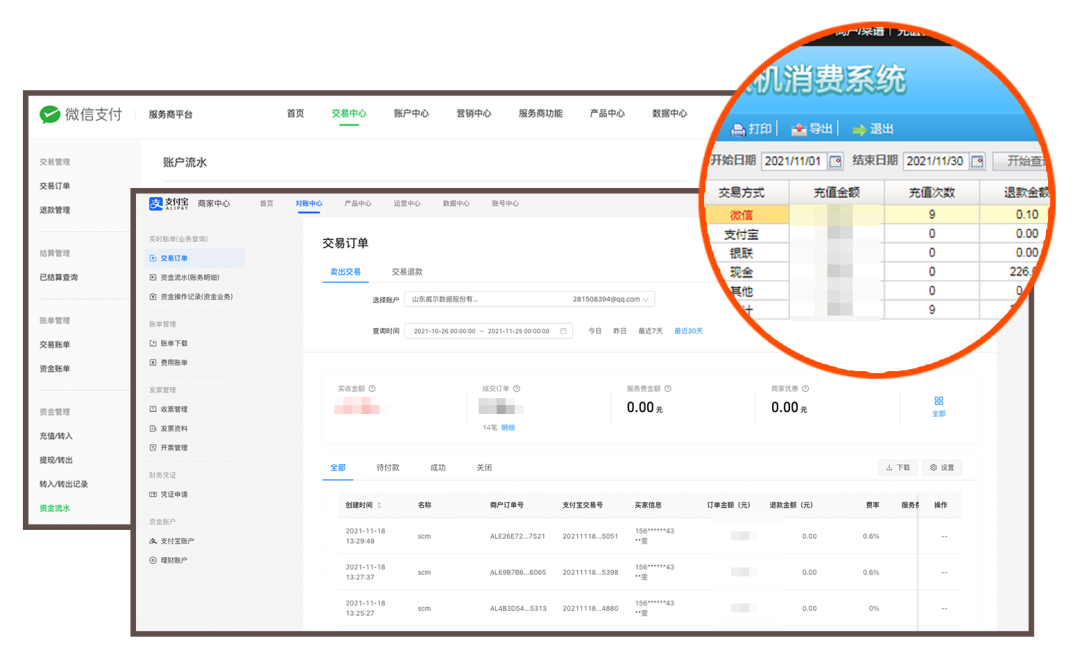
Task: Click help icon next to 实收金额
Action: coord(372,389)
